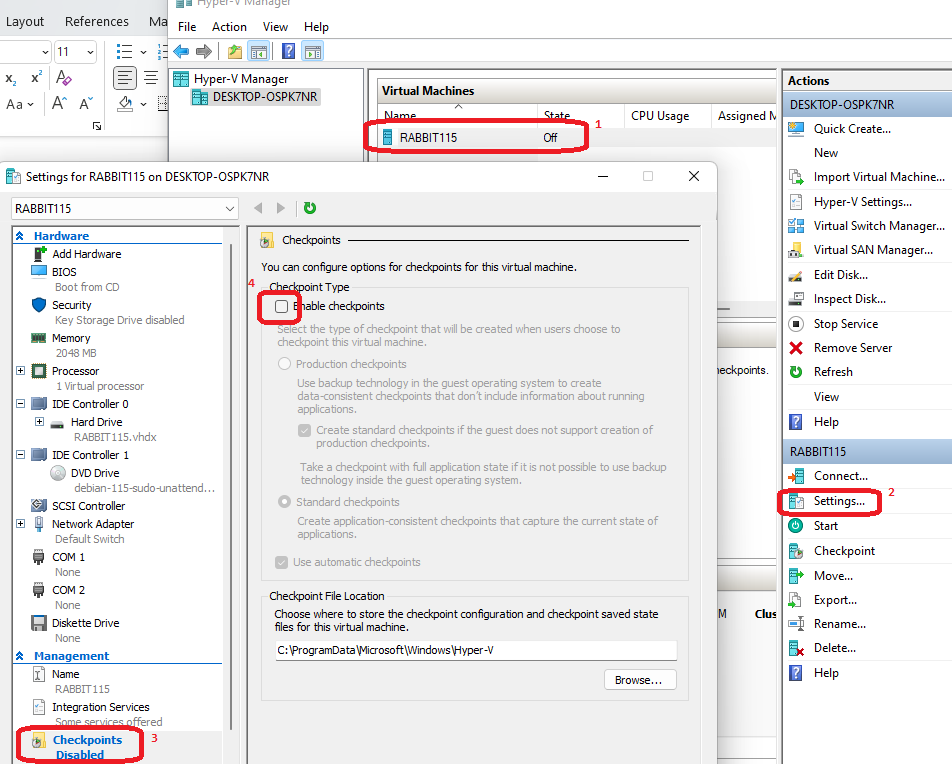Open Virtual SAN Manager
Screen dimensions: 952x764
pos(873,250)
